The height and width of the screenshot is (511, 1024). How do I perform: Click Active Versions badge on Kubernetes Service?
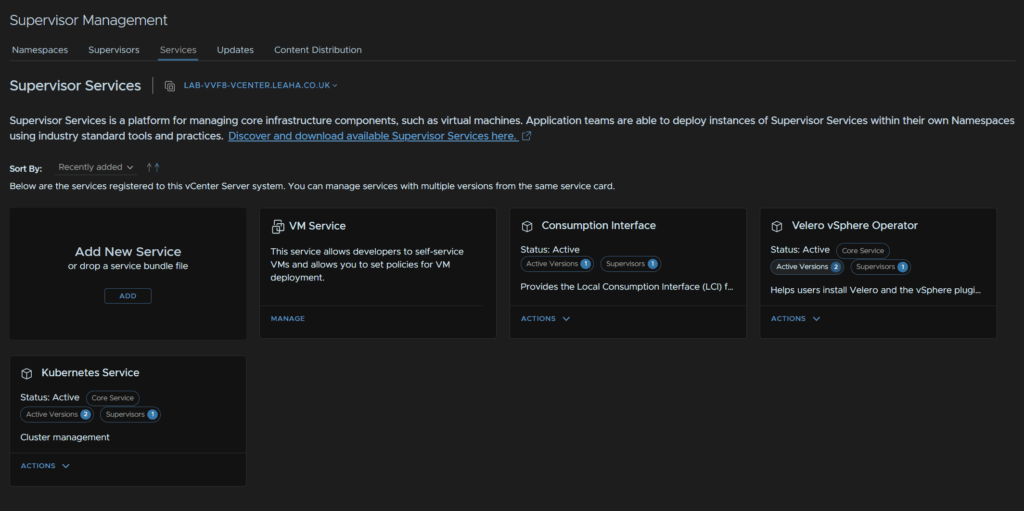pos(57,414)
